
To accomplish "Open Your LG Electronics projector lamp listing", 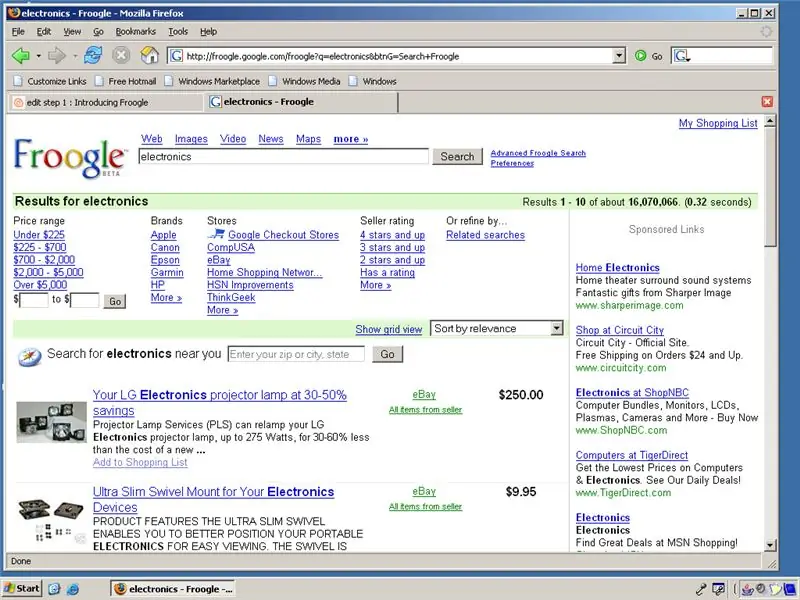I will tap(220, 403).
